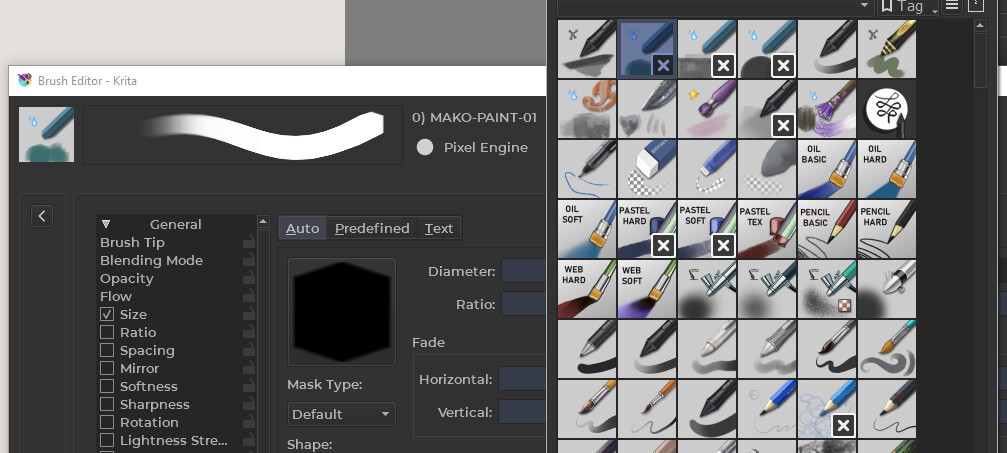This screenshot has height=453, width=1007.
Task: Choose the white eraser block preset
Action: [647, 169]
